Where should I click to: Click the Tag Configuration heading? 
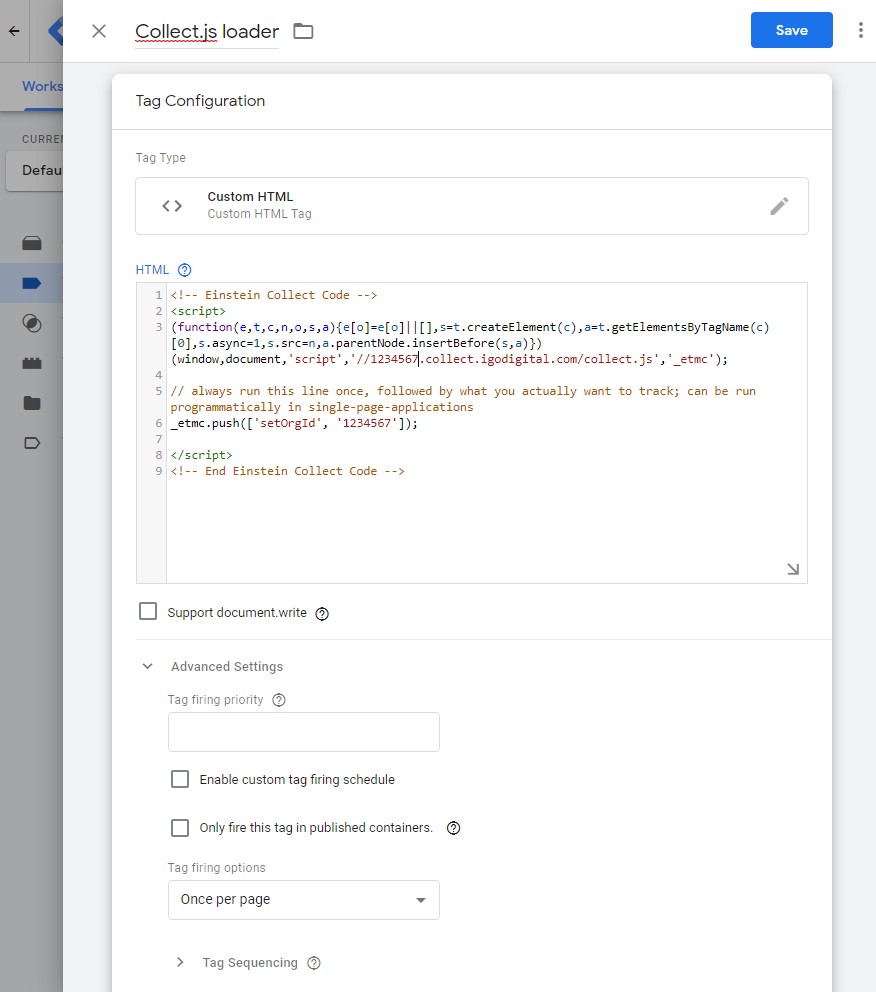(x=200, y=101)
